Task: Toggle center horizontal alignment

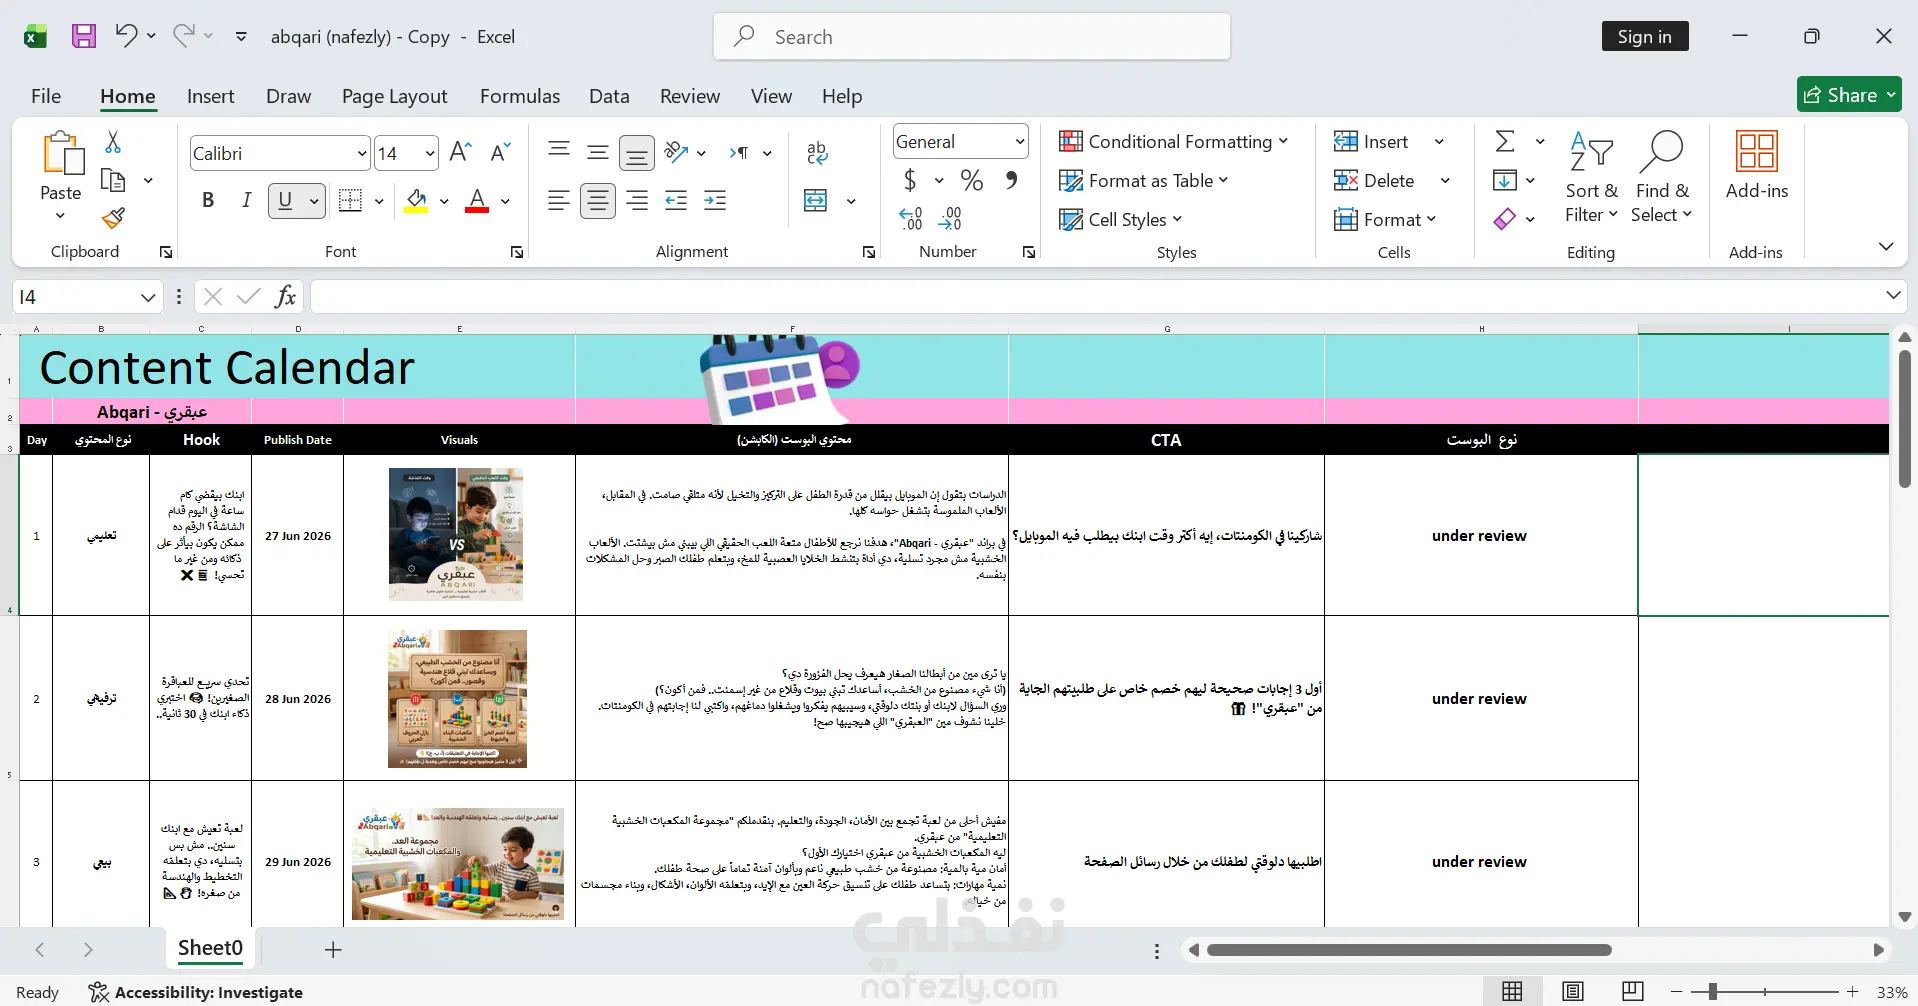Action: (598, 201)
